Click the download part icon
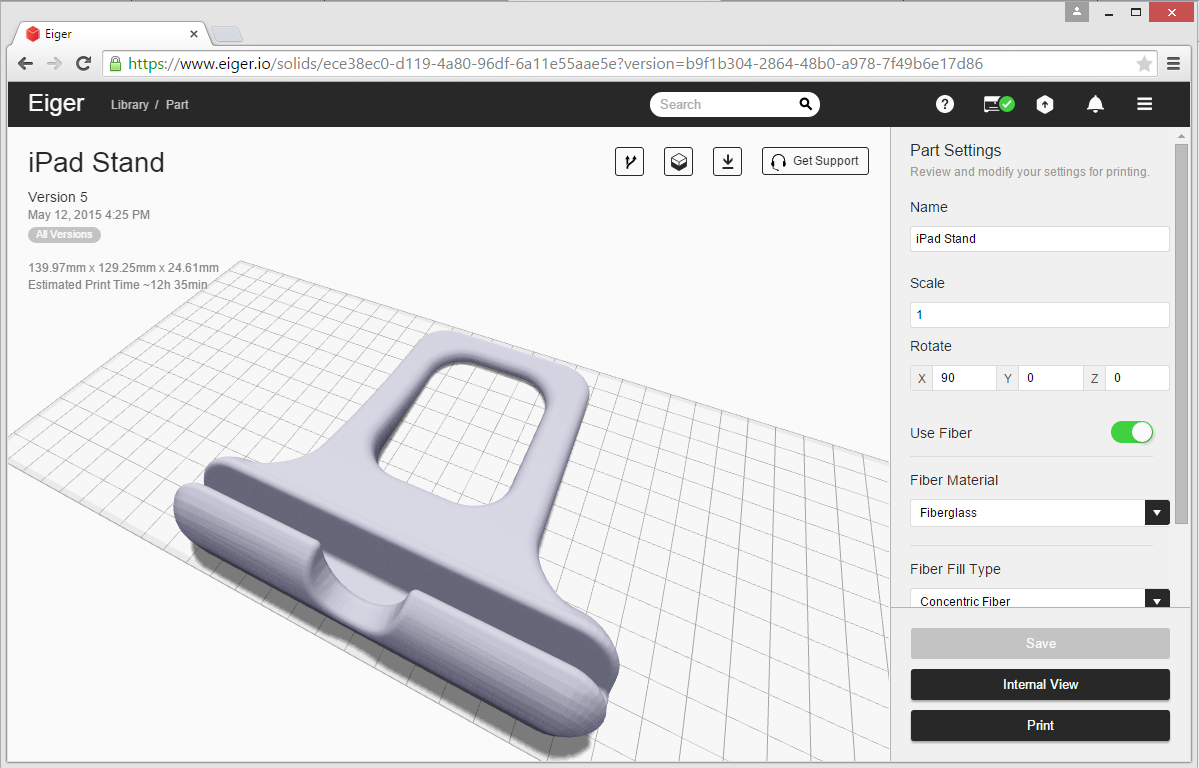This screenshot has height=768, width=1199. tap(728, 161)
